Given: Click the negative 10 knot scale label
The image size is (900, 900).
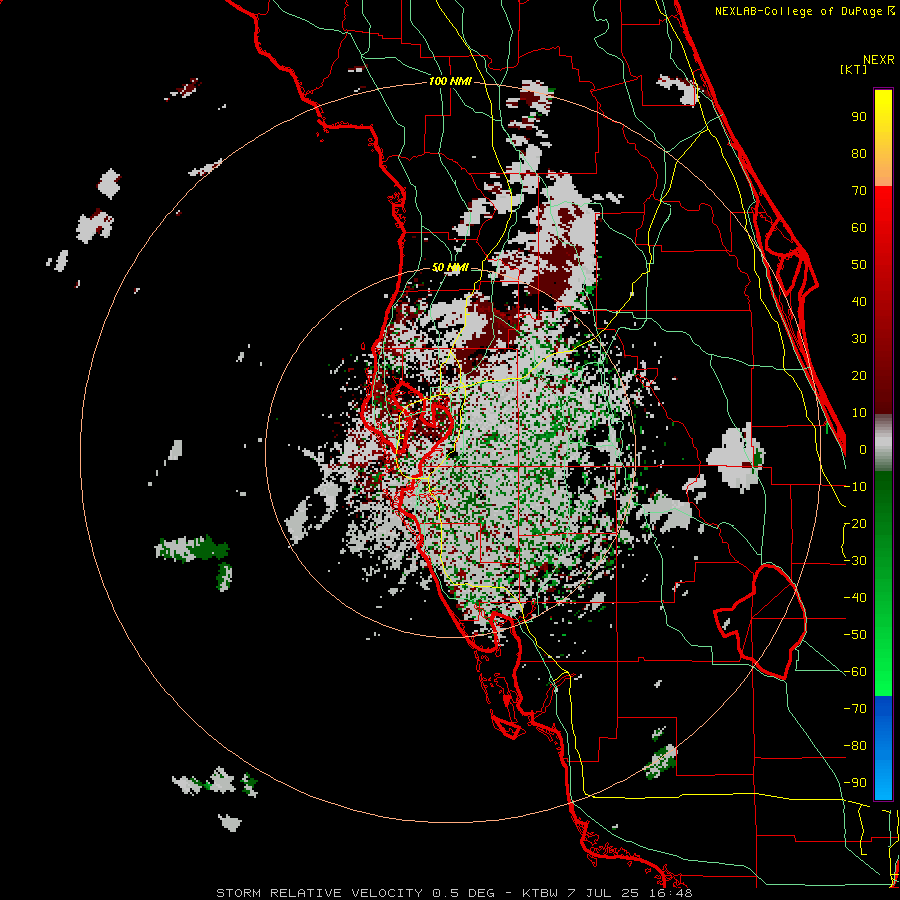Looking at the screenshot, I should pyautogui.click(x=855, y=487).
